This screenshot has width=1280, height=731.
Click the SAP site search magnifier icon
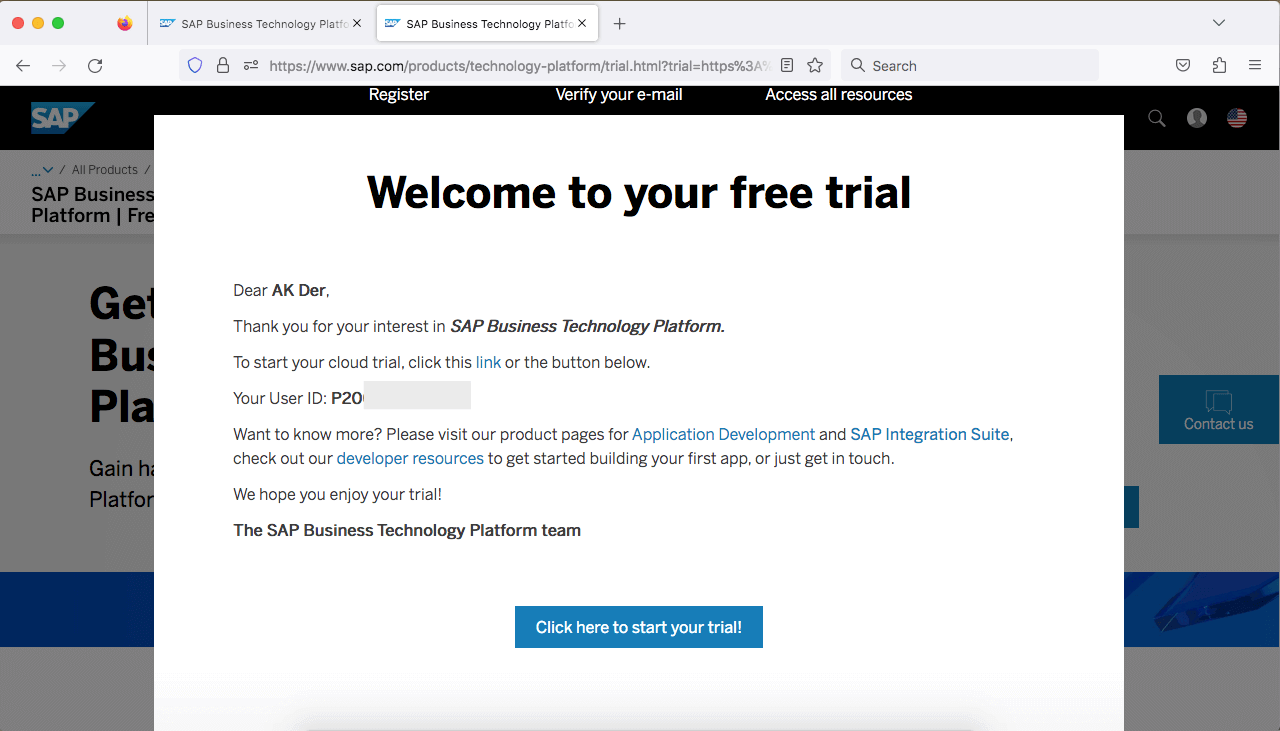click(x=1157, y=118)
